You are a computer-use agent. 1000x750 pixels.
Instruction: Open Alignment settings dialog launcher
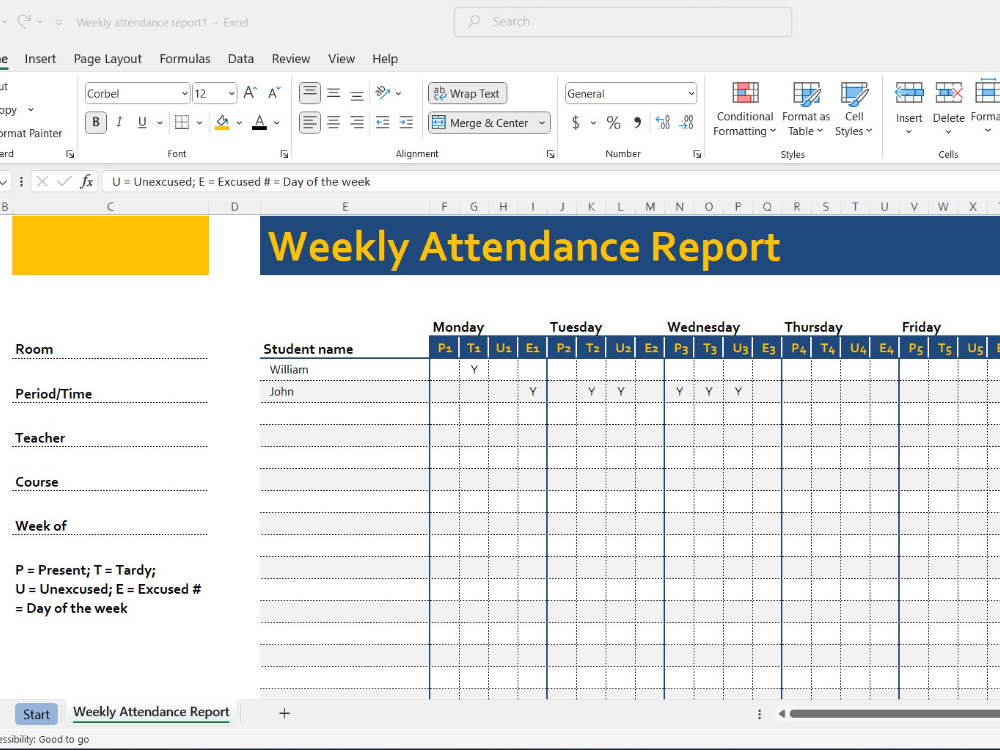click(x=550, y=154)
